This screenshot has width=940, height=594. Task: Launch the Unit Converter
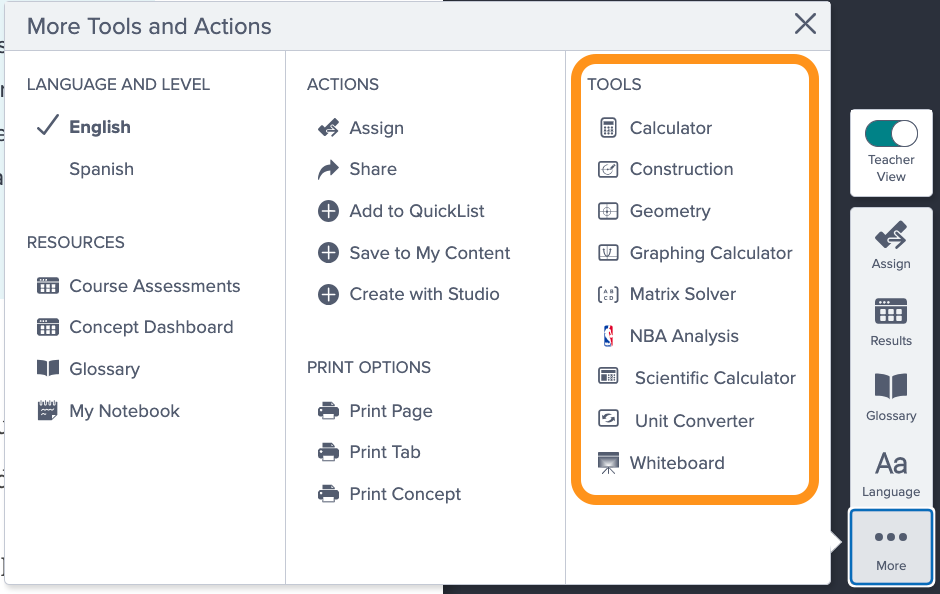[694, 420]
